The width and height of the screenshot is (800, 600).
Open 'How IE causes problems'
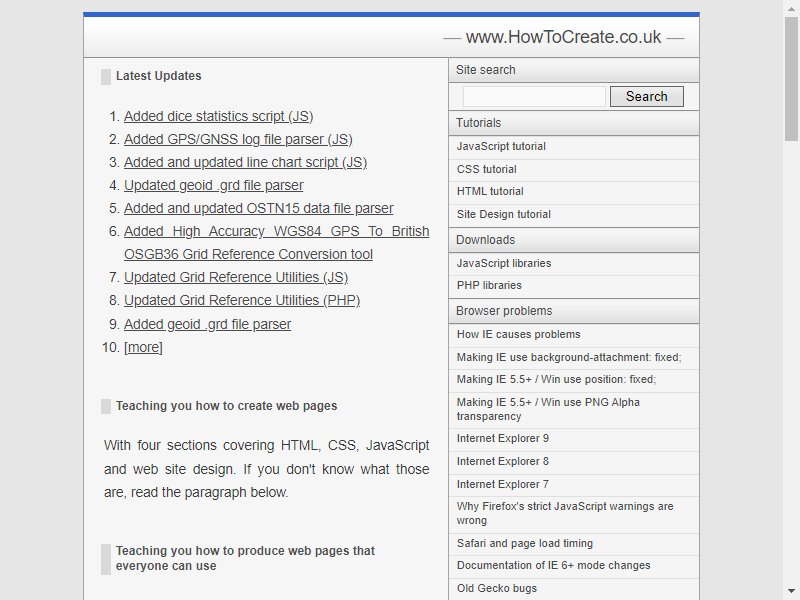[574, 334]
